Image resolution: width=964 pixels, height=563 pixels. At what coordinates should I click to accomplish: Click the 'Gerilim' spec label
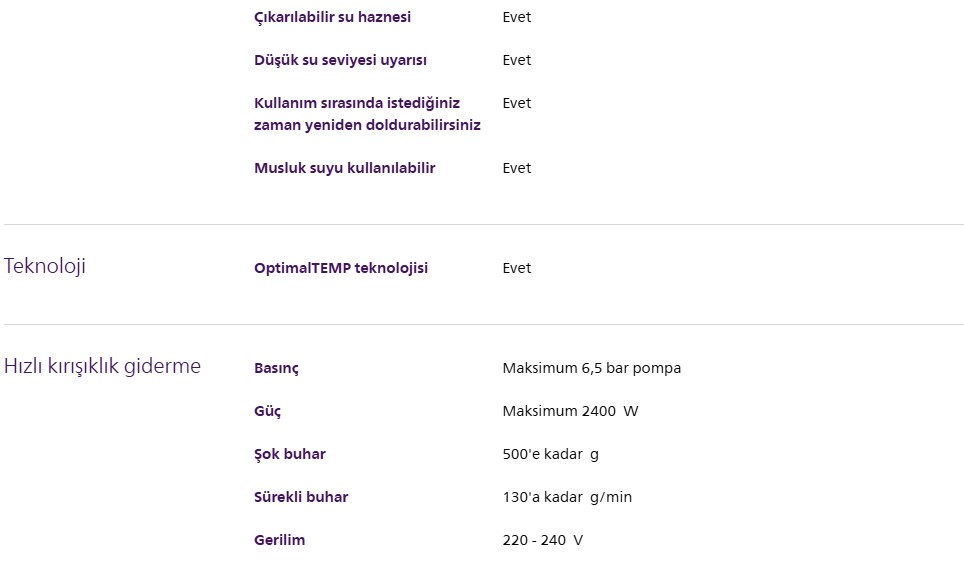(279, 540)
